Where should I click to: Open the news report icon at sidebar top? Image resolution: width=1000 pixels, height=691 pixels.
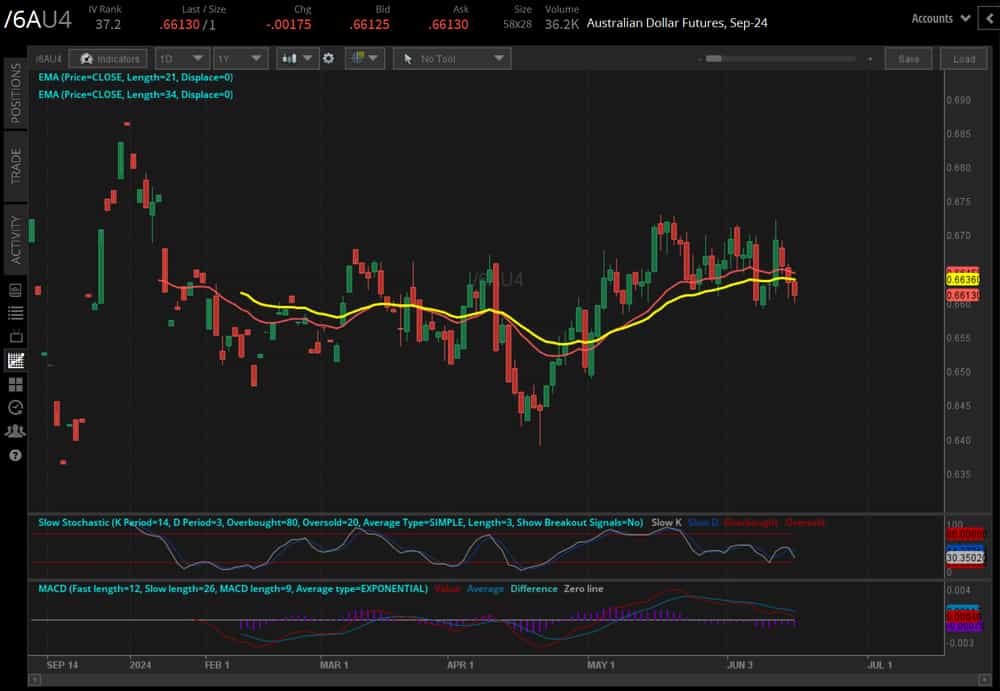14,290
